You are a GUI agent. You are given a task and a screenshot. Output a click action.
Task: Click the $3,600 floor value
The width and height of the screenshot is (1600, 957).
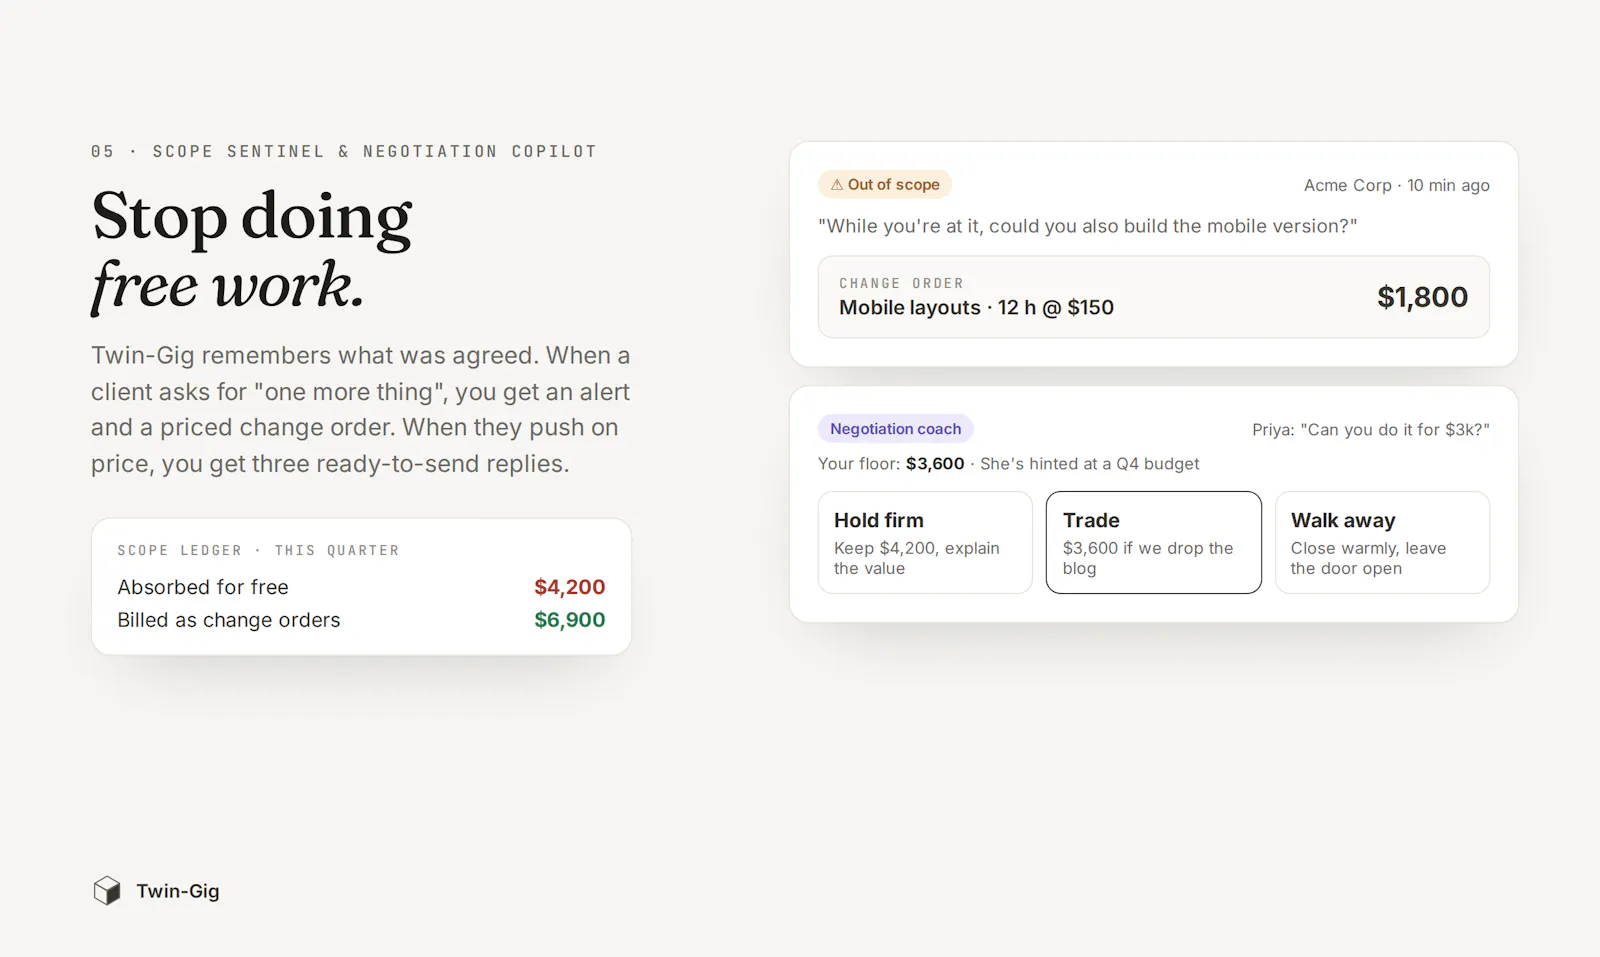click(x=935, y=464)
